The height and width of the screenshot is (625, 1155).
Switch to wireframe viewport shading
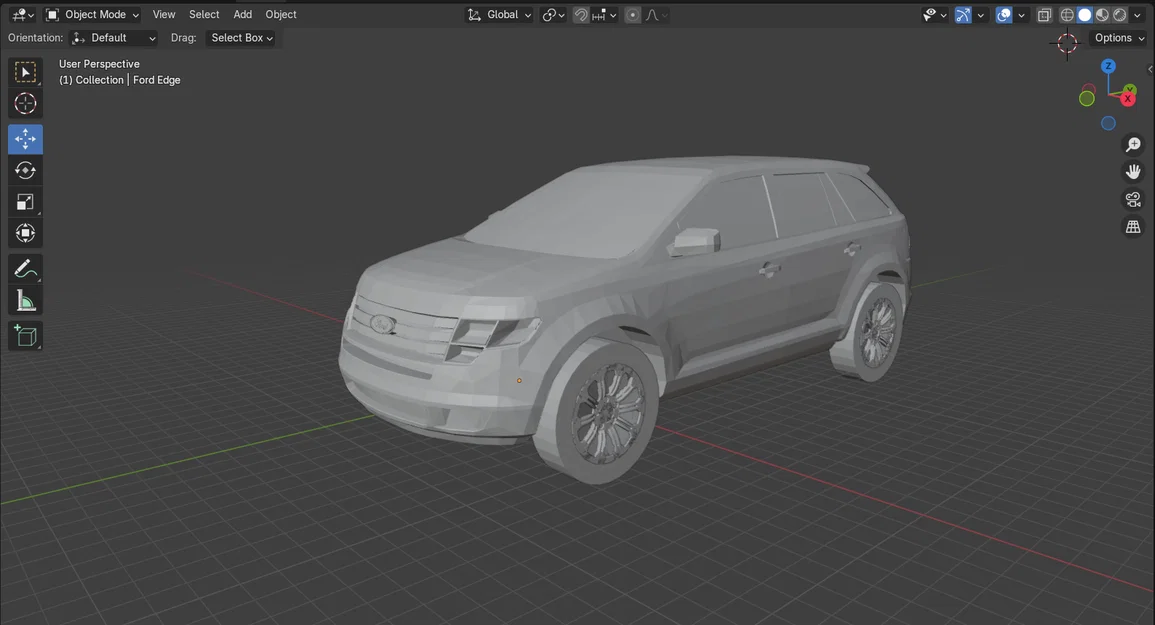coord(1066,14)
